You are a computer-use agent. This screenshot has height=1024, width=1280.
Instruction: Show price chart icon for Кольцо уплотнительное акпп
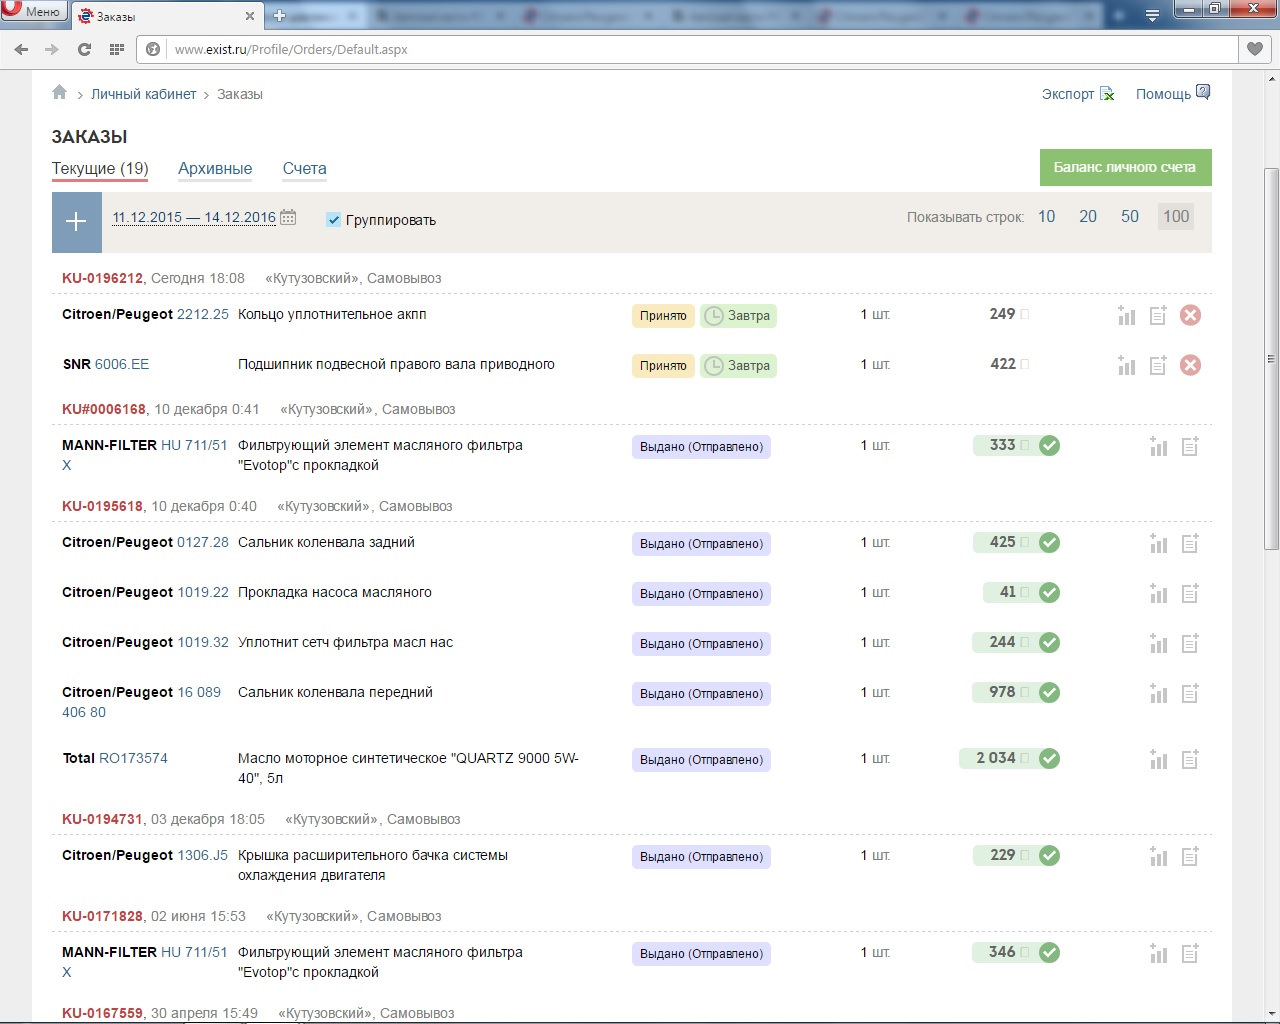tap(1127, 315)
